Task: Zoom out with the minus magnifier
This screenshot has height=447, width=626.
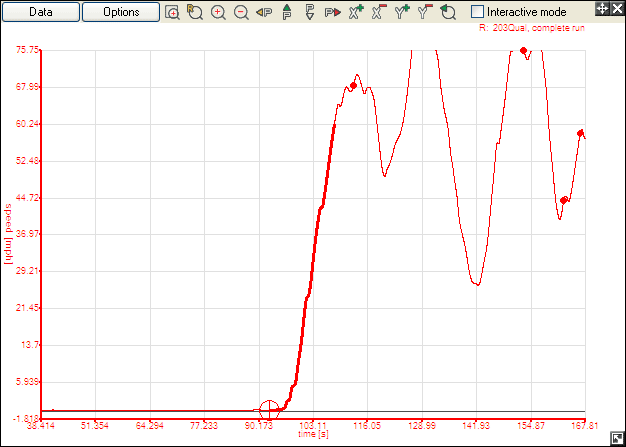Action: [241, 12]
